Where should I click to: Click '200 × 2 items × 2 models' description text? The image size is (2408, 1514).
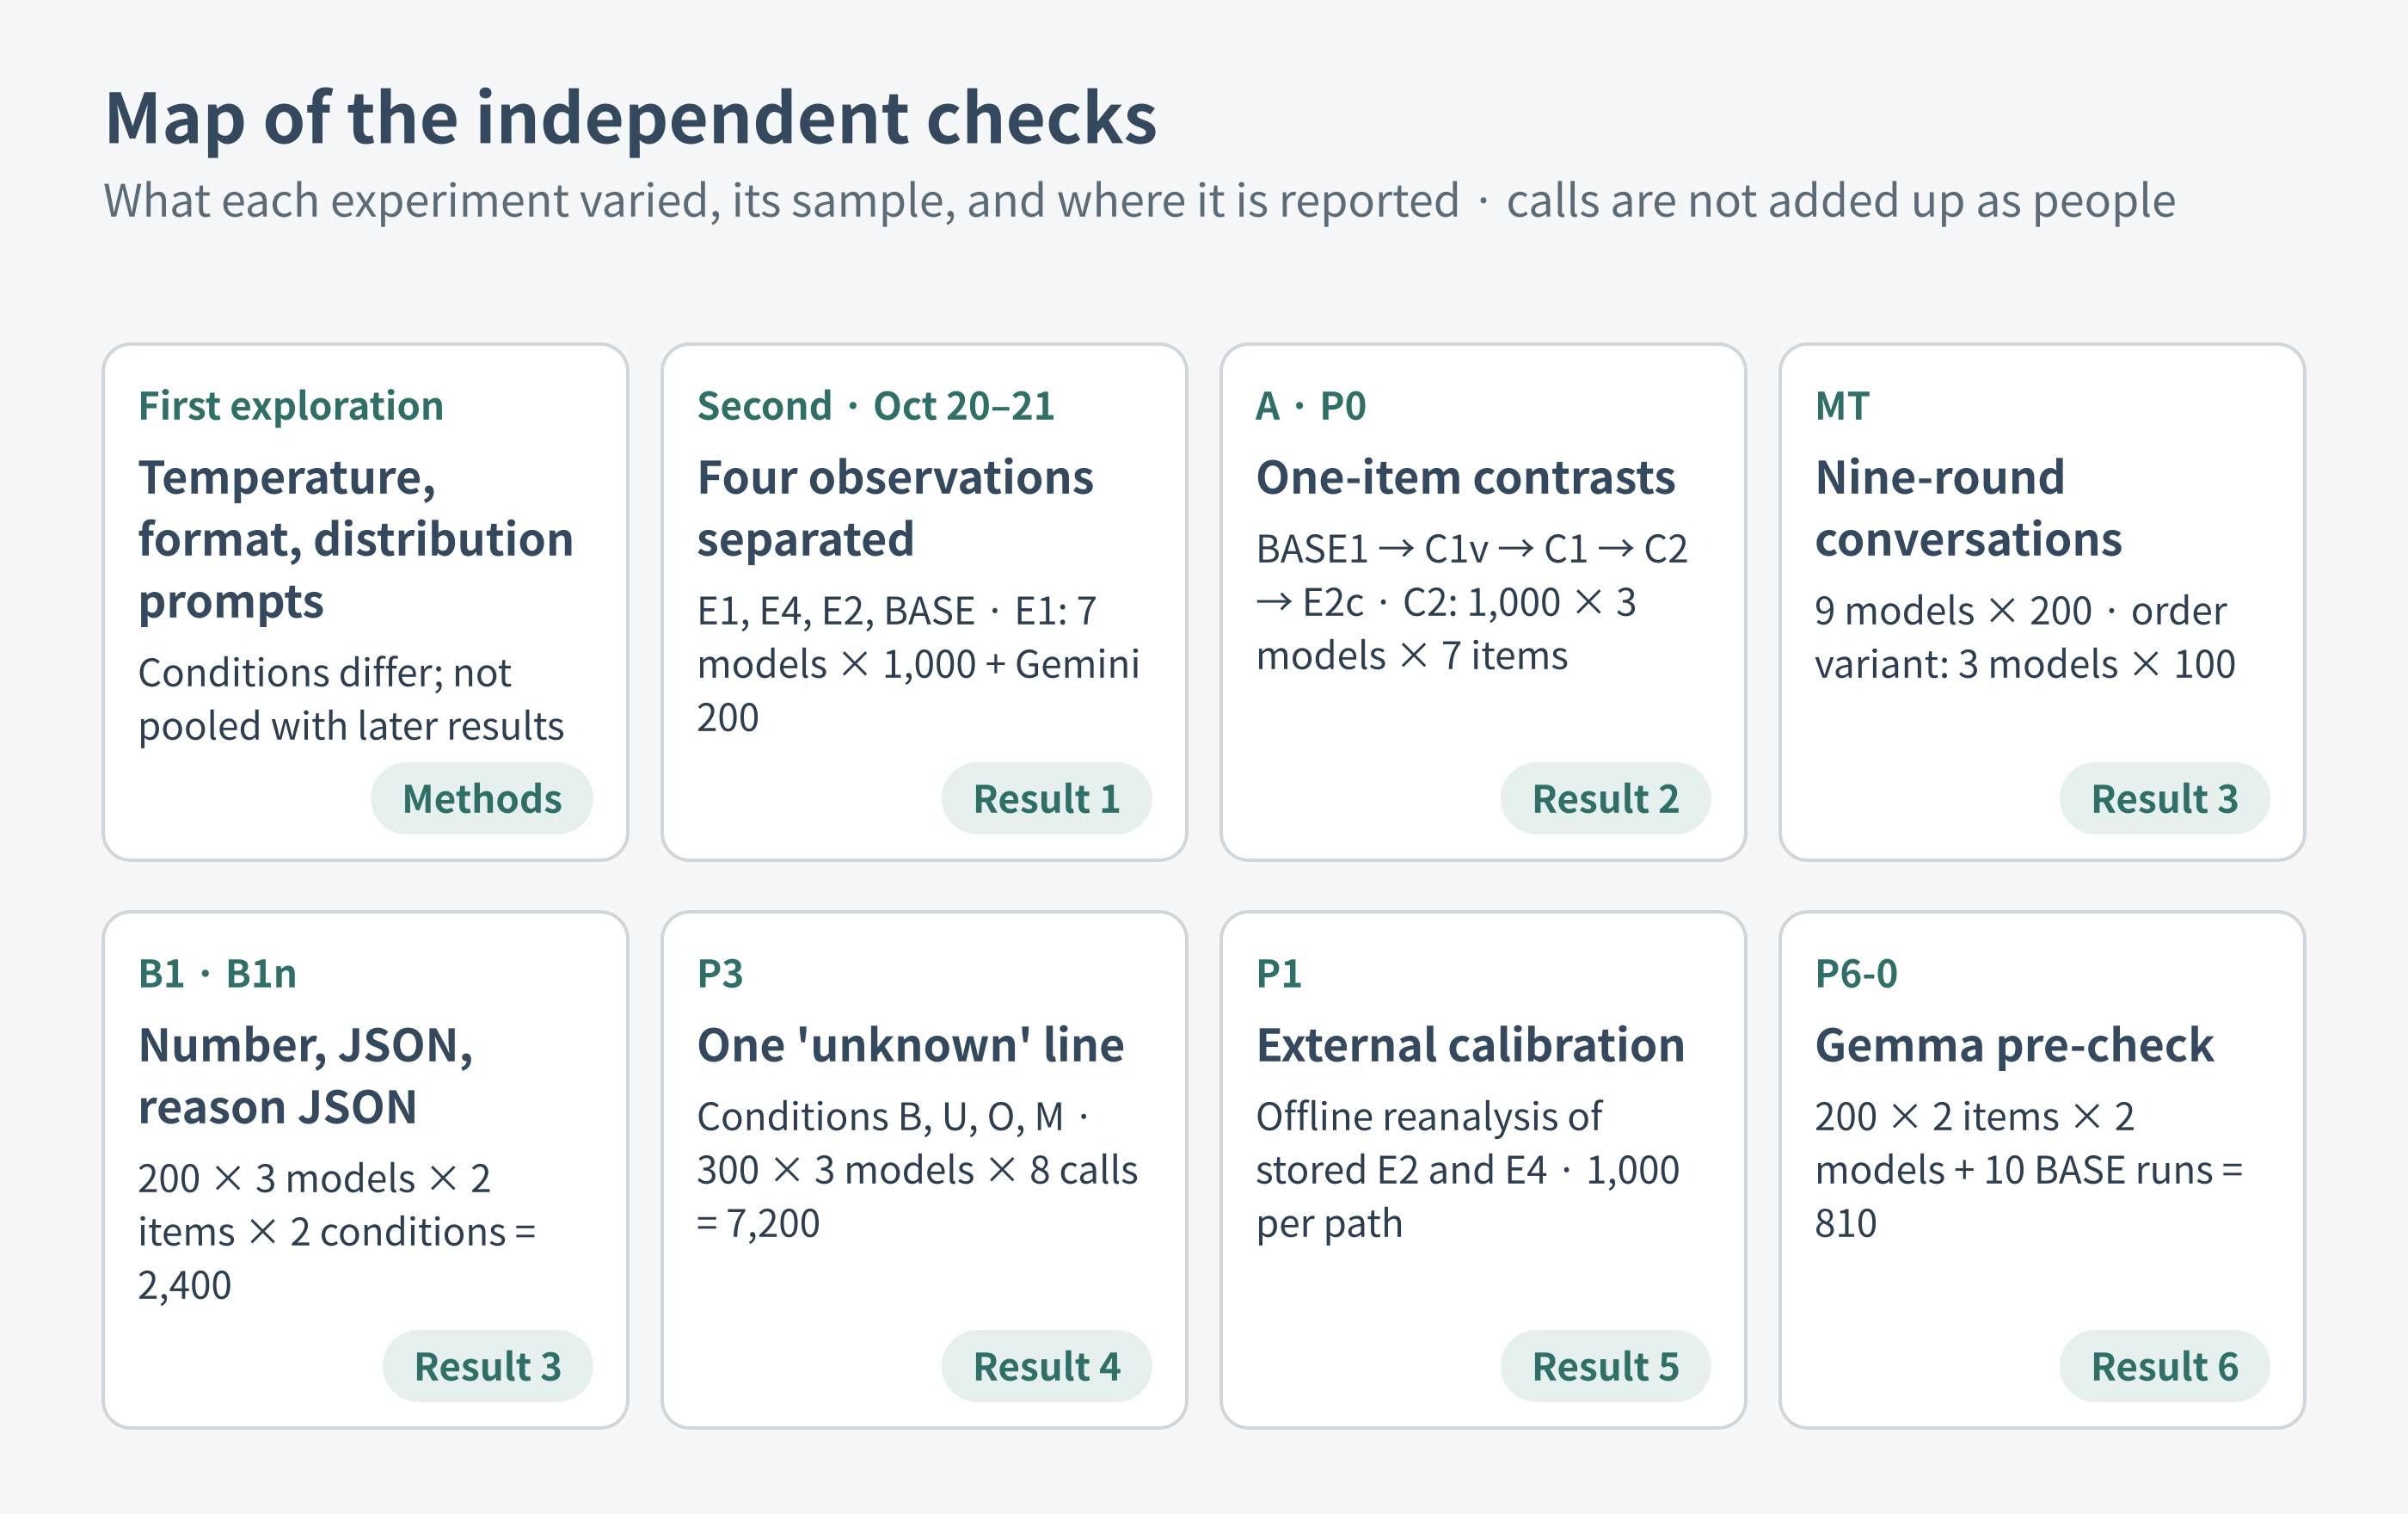(x=2029, y=1170)
